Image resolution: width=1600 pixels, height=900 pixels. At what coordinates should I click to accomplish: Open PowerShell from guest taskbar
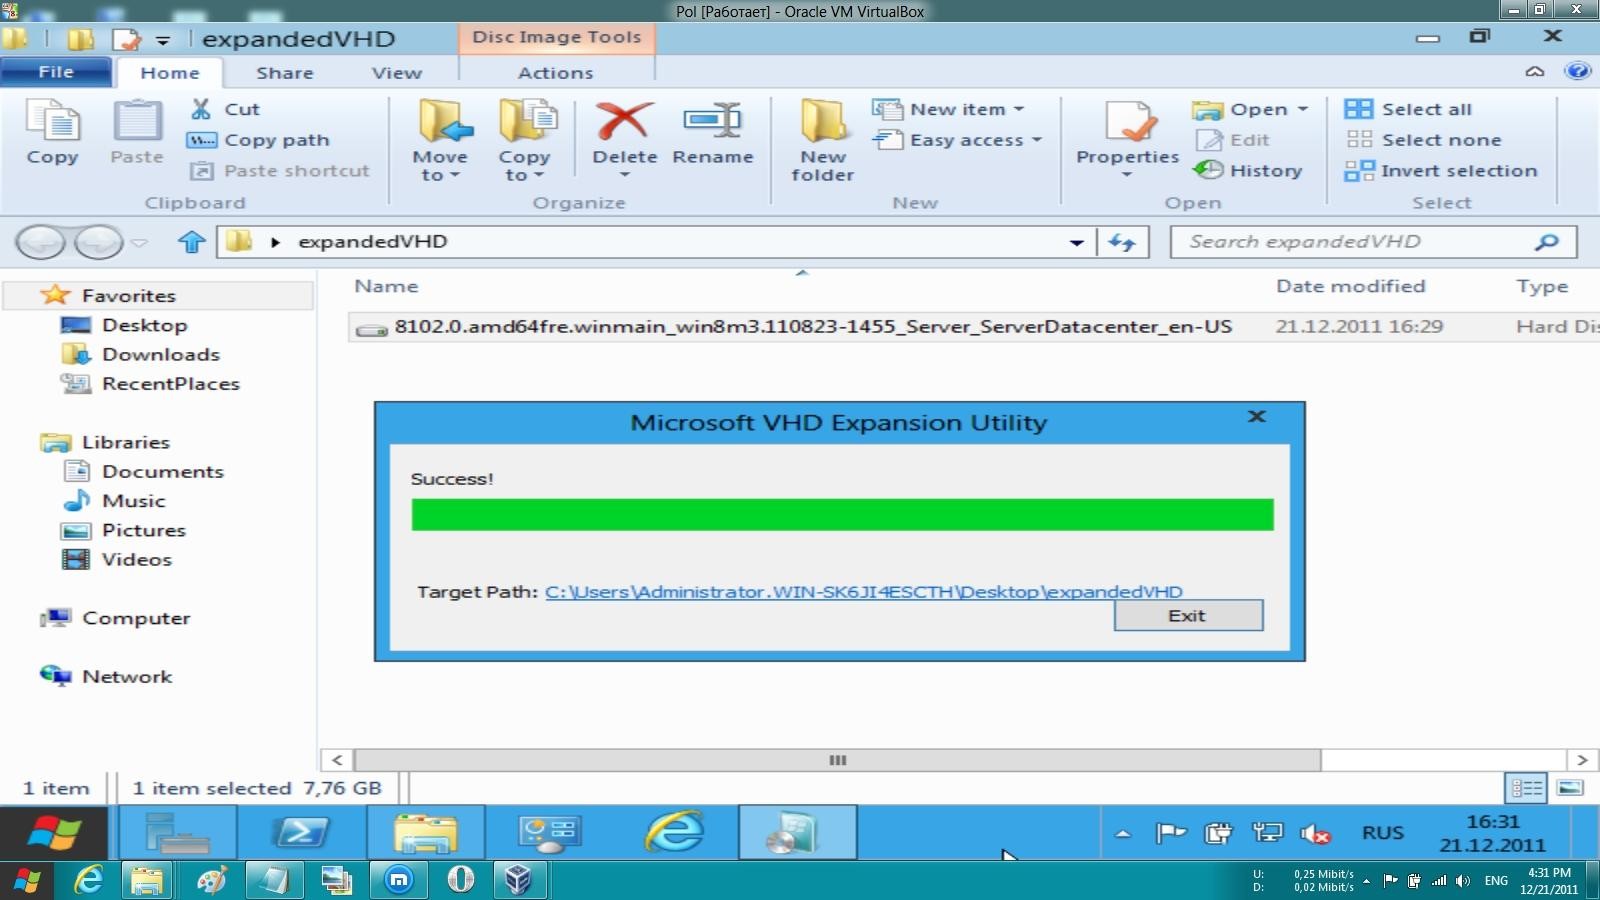pyautogui.click(x=301, y=832)
